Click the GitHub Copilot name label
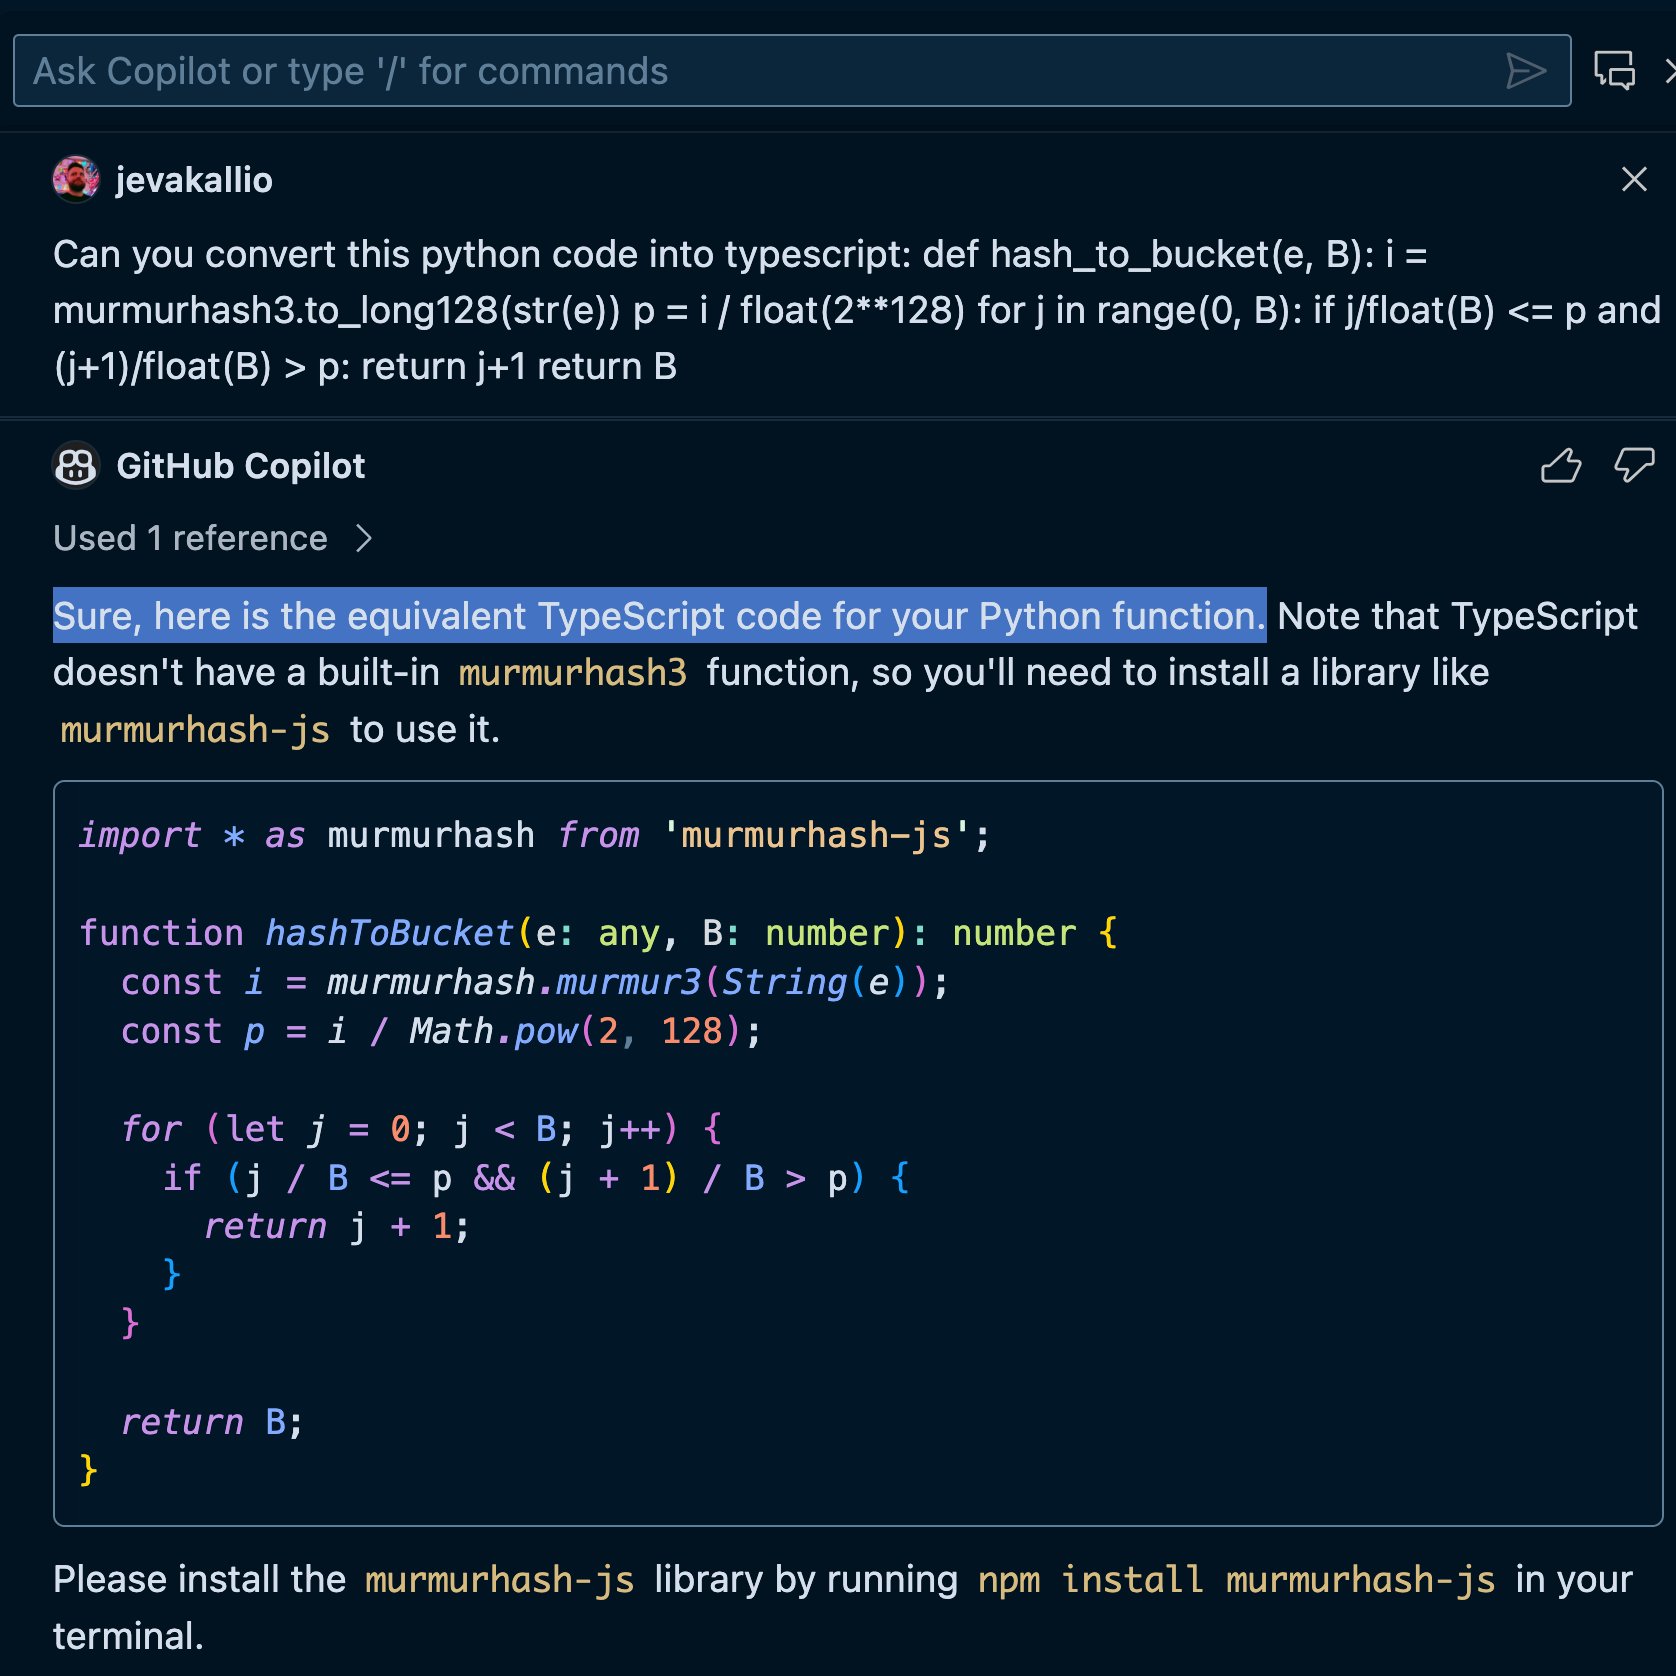This screenshot has height=1676, width=1676. click(241, 466)
